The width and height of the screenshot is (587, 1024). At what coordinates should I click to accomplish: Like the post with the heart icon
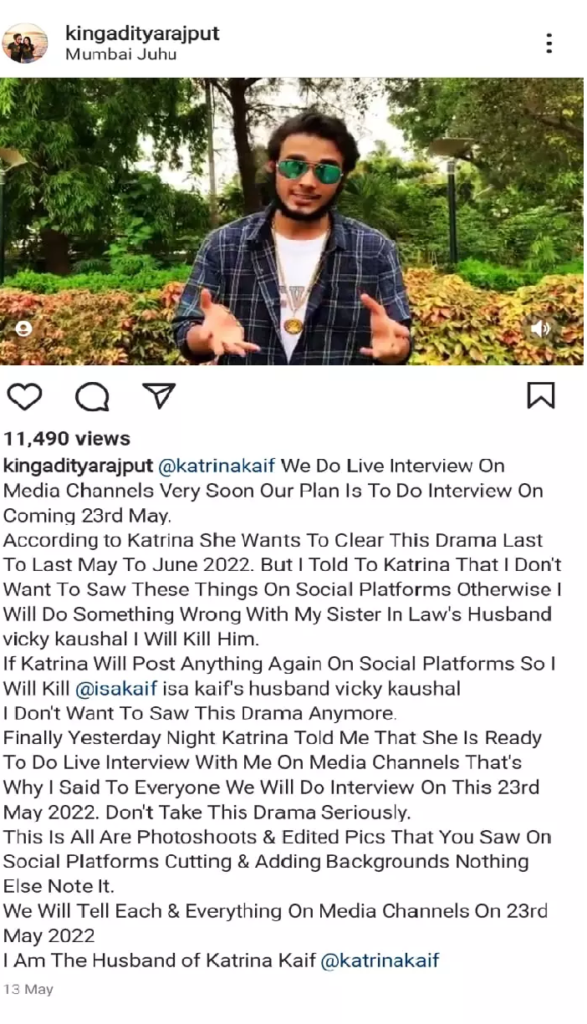(x=24, y=396)
